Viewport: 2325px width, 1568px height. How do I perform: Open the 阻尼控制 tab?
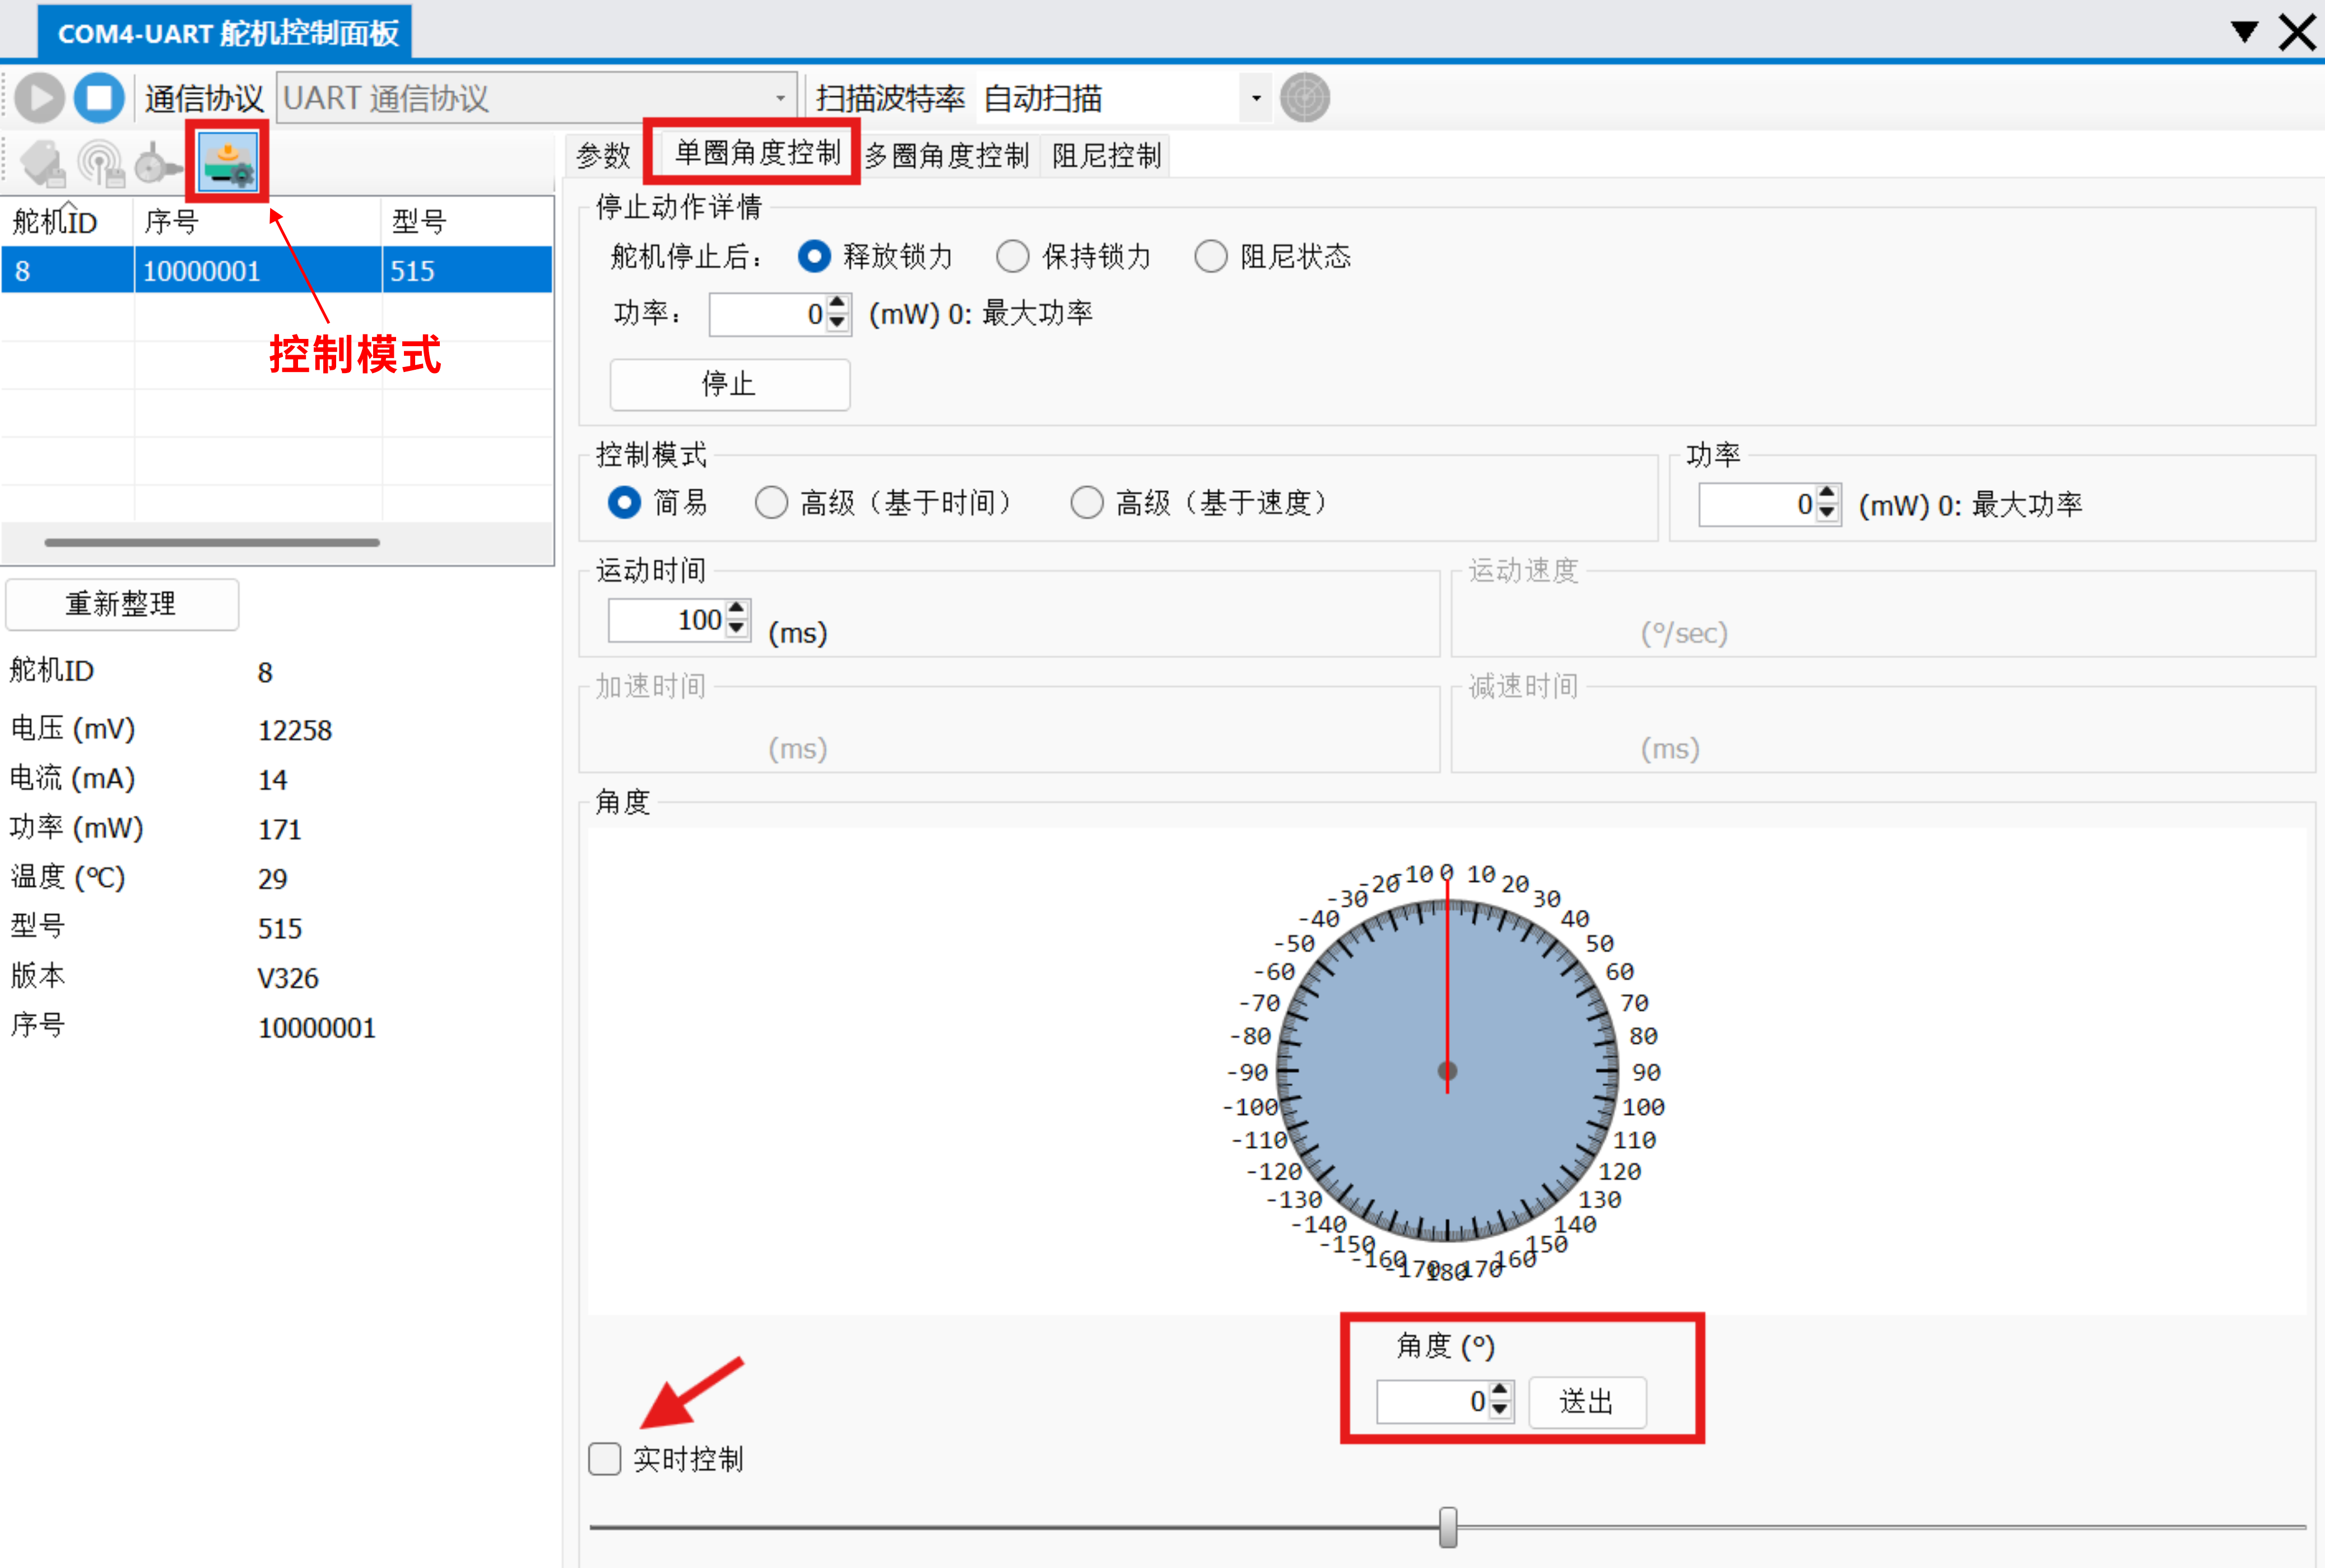(1105, 156)
